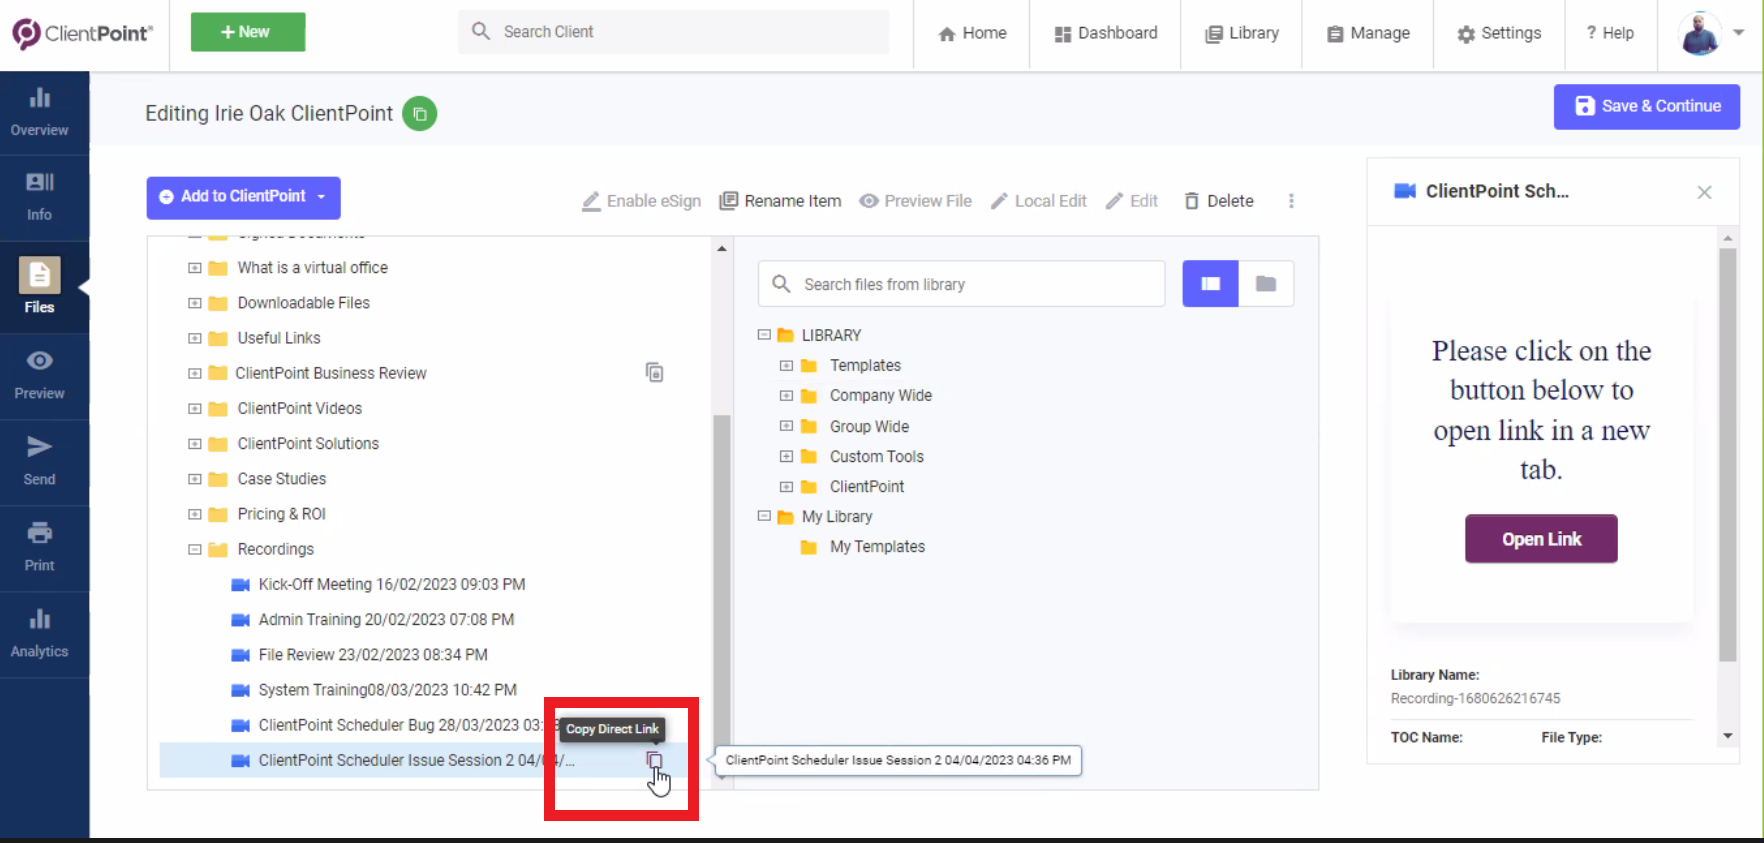Click Preview File in toolbar
This screenshot has height=843, width=1764.
pos(916,201)
